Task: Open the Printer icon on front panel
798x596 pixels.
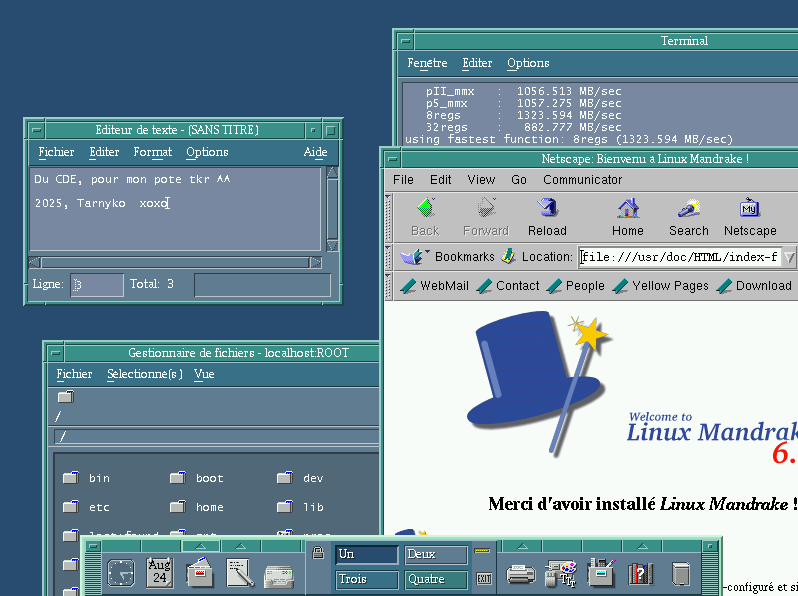Action: (x=521, y=574)
